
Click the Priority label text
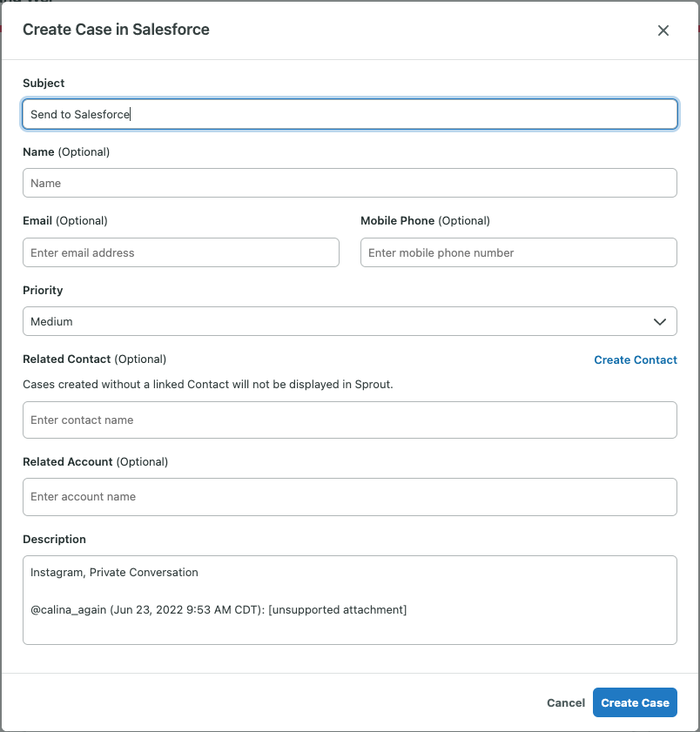pyautogui.click(x=42, y=290)
